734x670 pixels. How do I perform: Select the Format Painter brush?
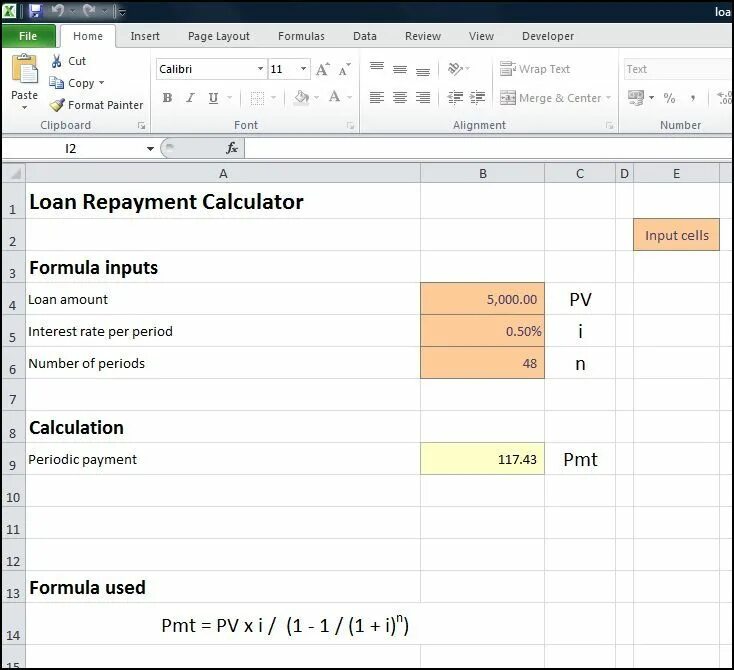coord(57,105)
